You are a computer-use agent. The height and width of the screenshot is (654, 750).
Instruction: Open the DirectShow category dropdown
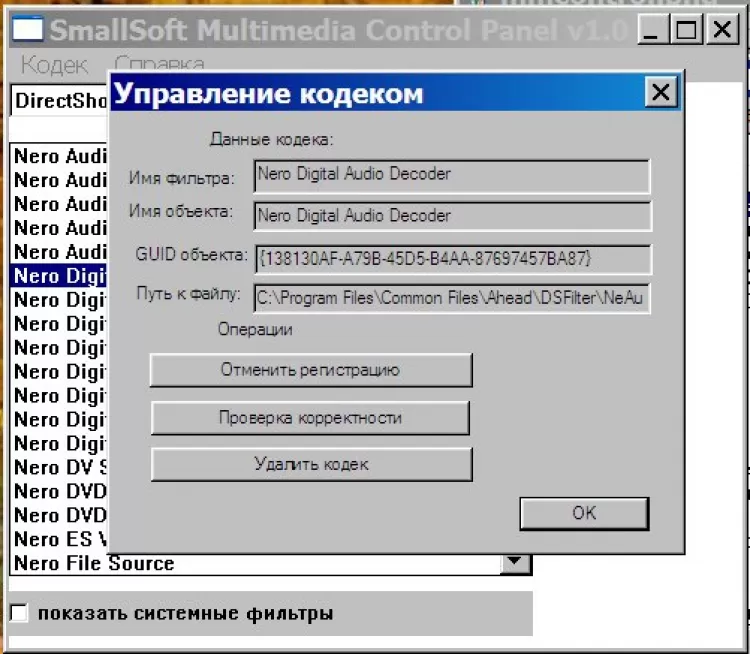(x=60, y=100)
